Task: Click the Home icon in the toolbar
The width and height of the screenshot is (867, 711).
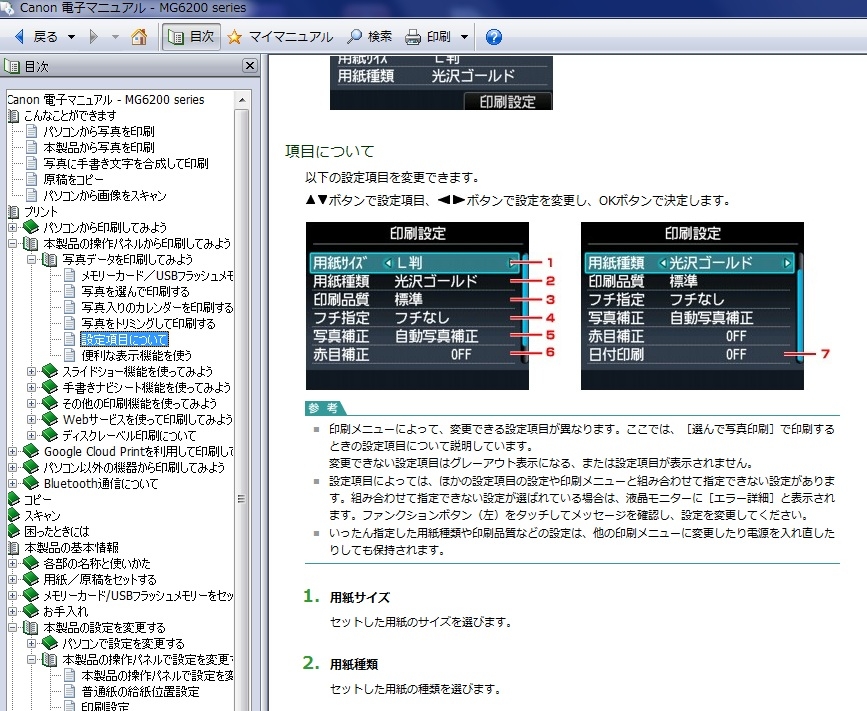Action: point(139,37)
